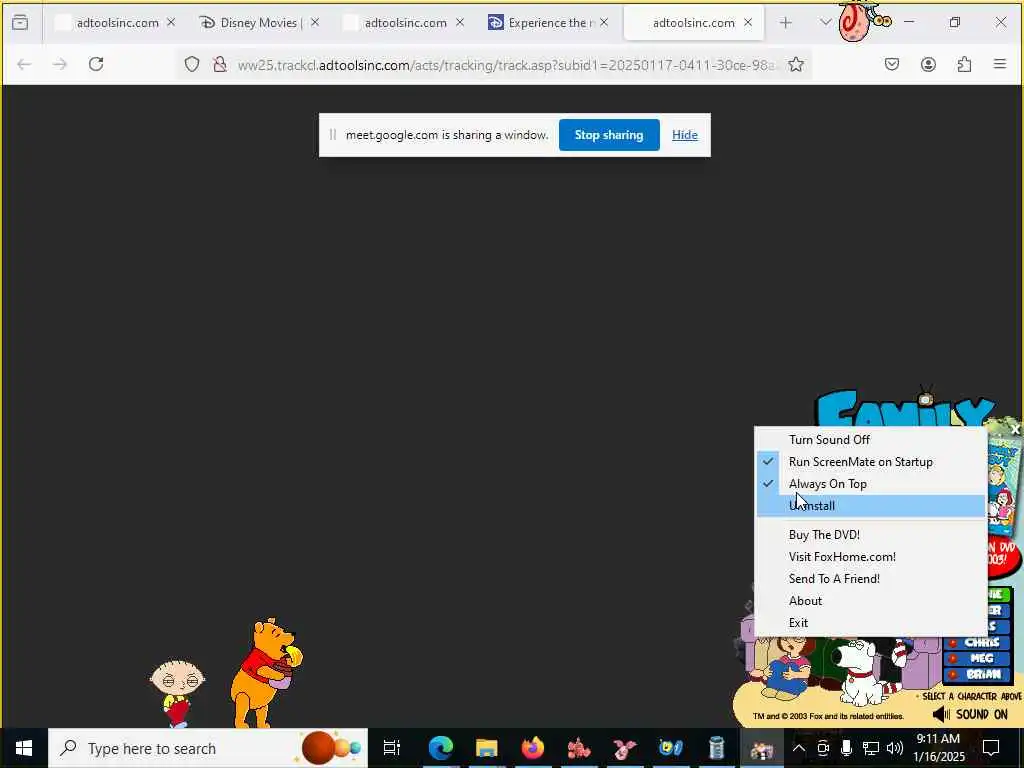Viewport: 1024px width, 768px height.
Task: Open File Explorer from the taskbar
Action: [x=487, y=748]
